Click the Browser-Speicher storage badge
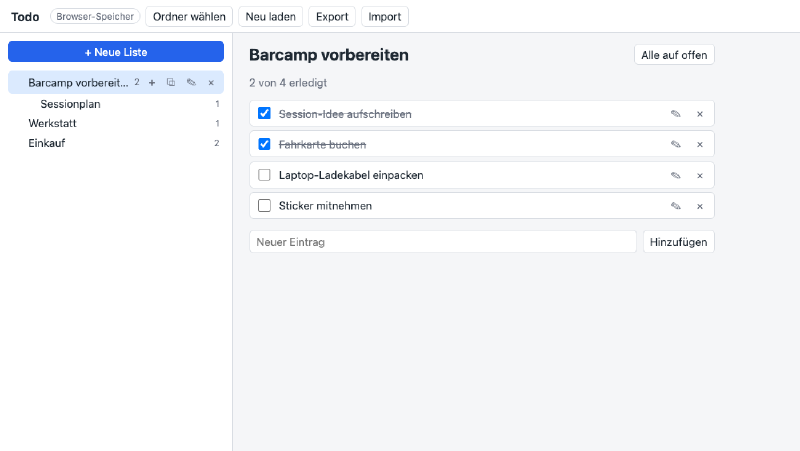This screenshot has height=451, width=800. point(95,16)
